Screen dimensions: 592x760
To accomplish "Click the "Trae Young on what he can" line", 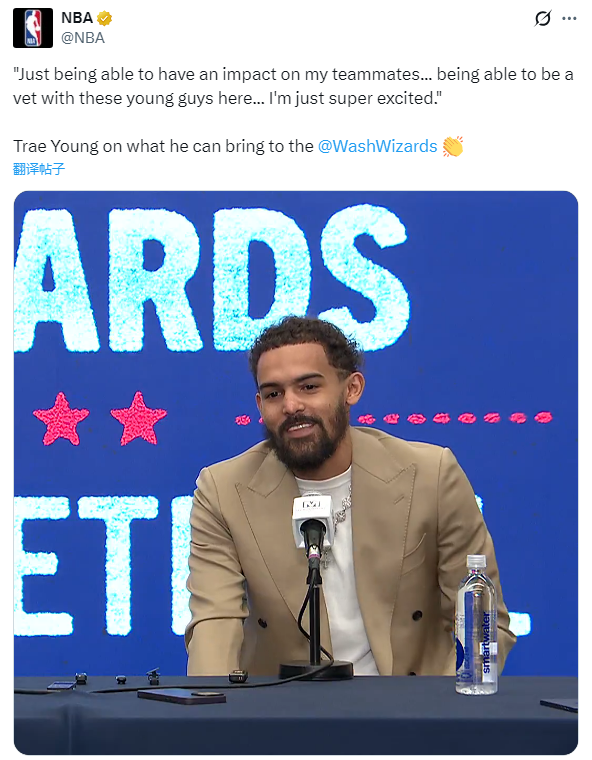I will click(163, 146).
